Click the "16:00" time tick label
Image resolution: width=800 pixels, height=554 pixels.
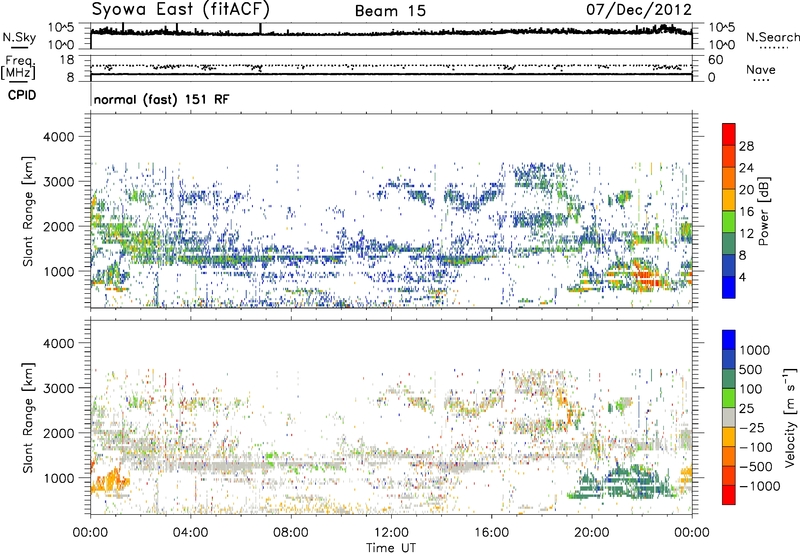point(491,533)
